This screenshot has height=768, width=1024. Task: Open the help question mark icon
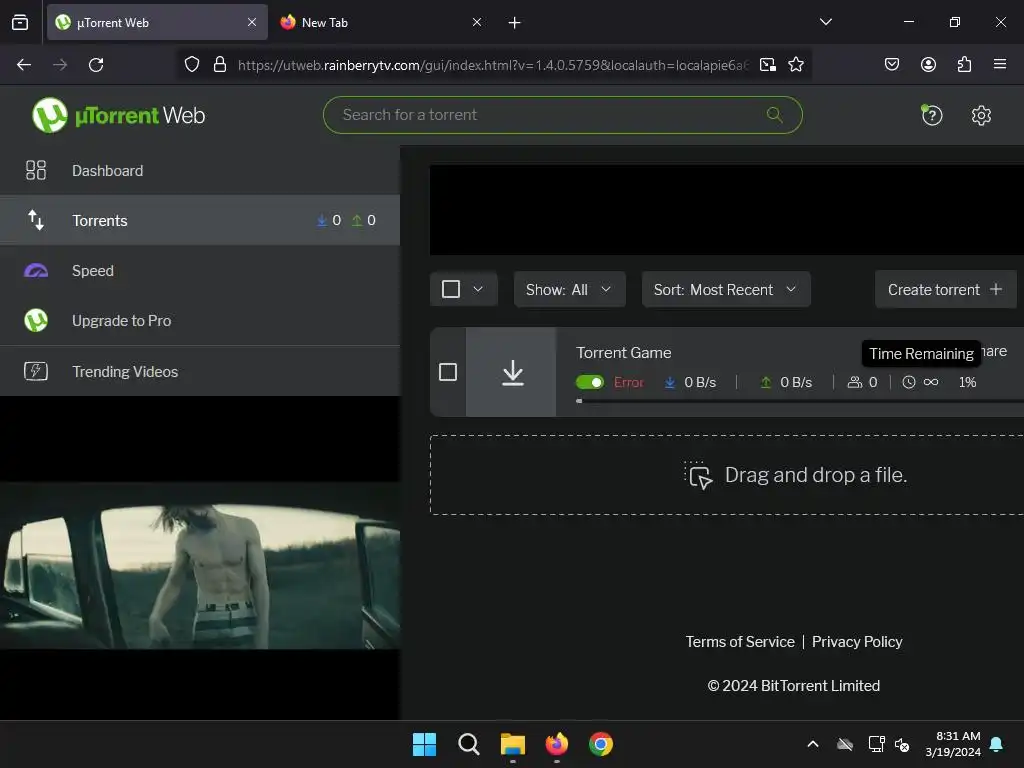click(x=931, y=116)
